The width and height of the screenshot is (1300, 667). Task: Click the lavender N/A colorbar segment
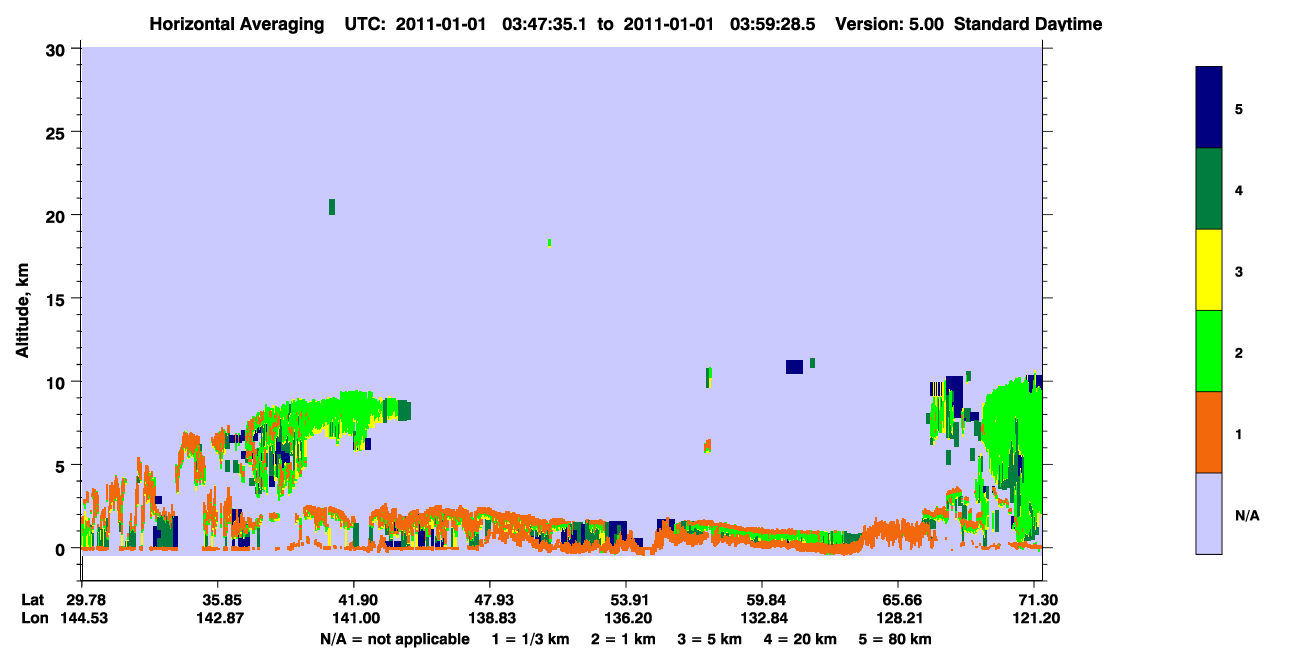(x=1209, y=513)
